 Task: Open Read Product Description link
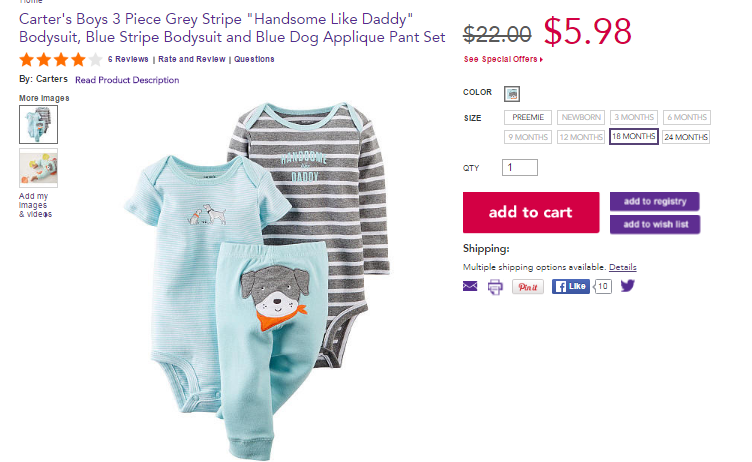point(127,80)
